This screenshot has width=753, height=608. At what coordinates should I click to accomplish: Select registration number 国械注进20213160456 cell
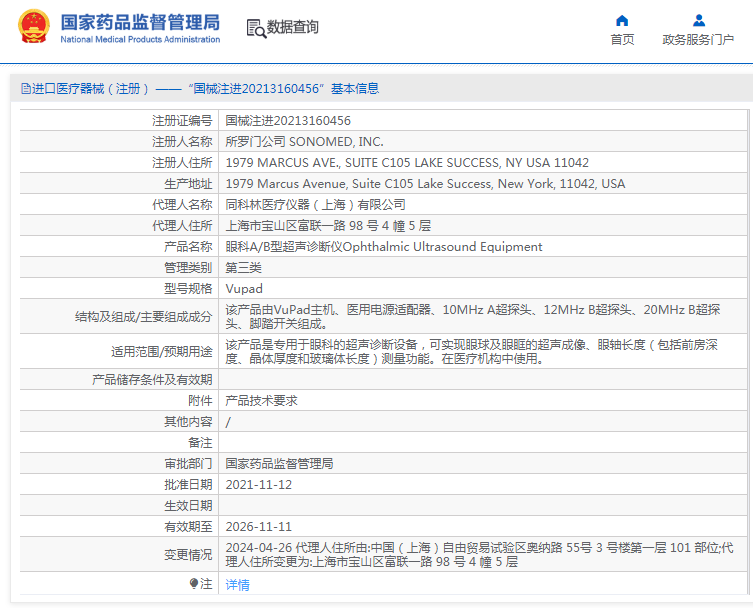(x=288, y=121)
